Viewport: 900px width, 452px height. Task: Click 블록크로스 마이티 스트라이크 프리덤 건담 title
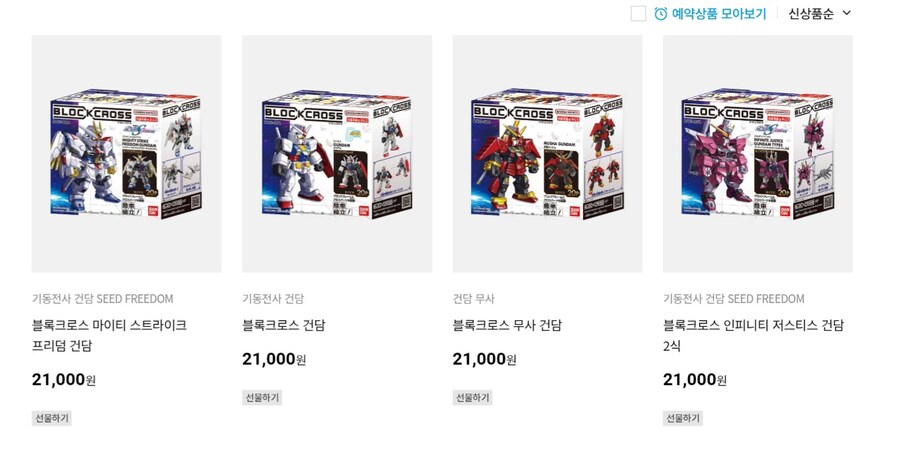point(109,335)
